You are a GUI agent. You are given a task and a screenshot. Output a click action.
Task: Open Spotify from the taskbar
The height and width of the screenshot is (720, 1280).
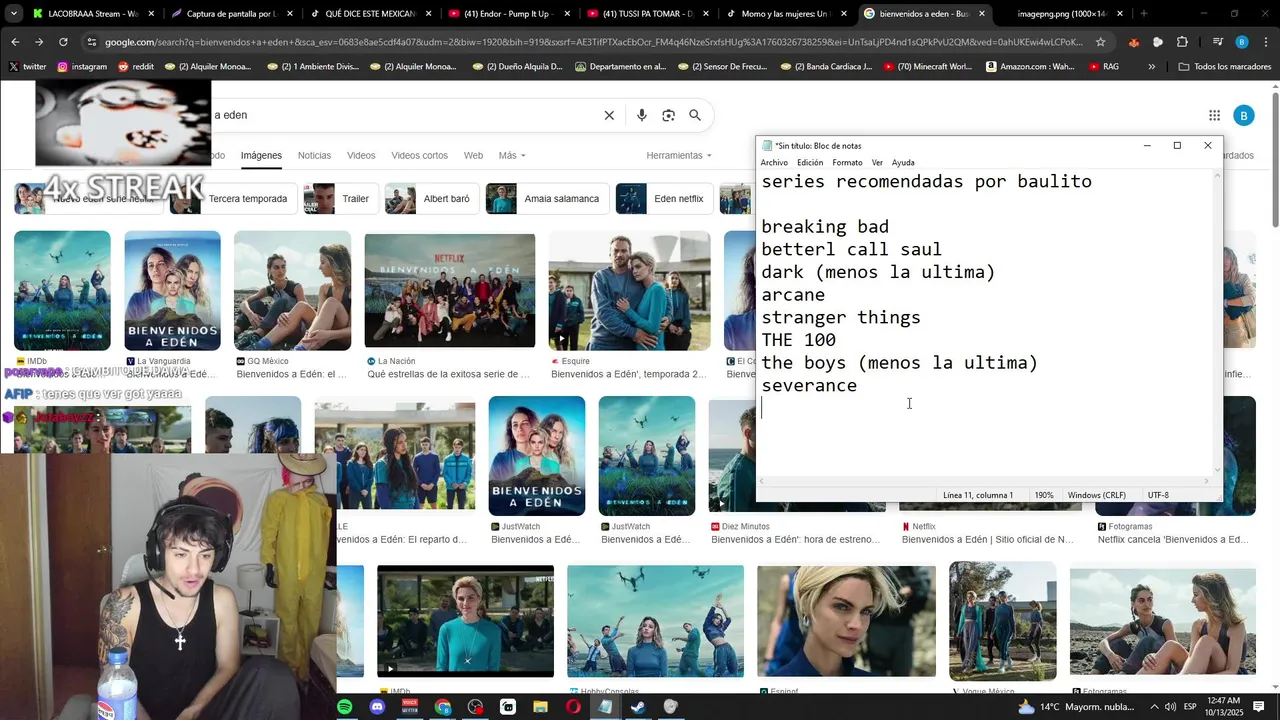[x=344, y=707]
